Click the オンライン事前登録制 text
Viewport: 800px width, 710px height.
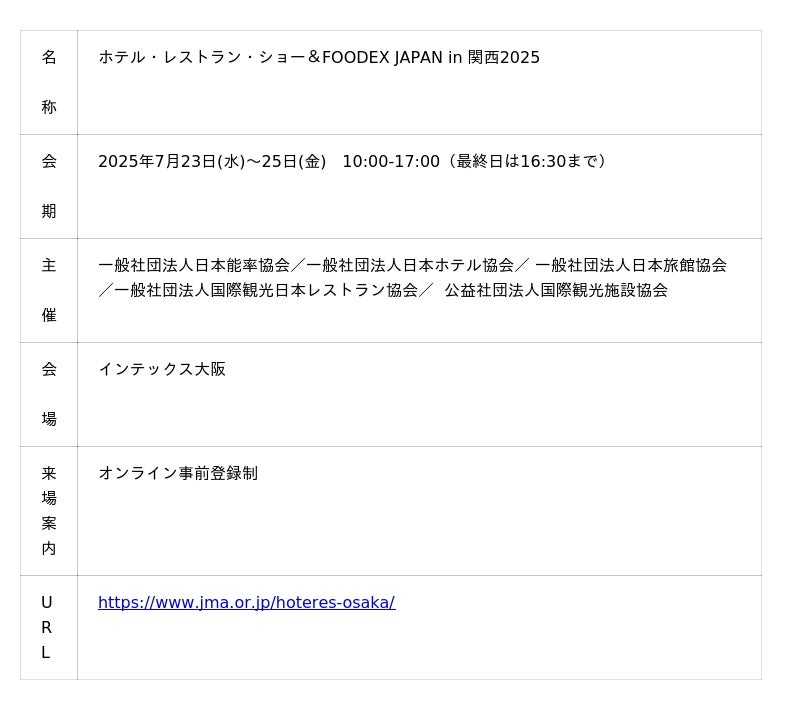(x=178, y=474)
